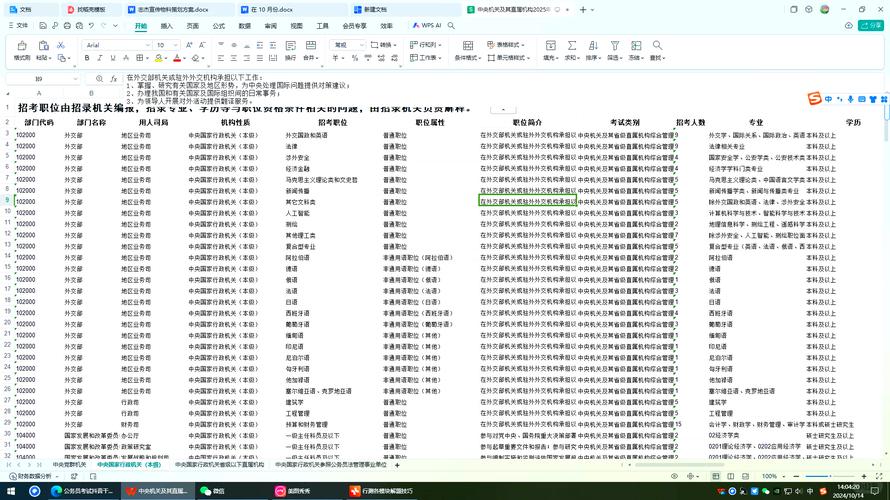Switch to the 插入 ribbon tab
This screenshot has width=890, height=500.
click(x=166, y=26)
